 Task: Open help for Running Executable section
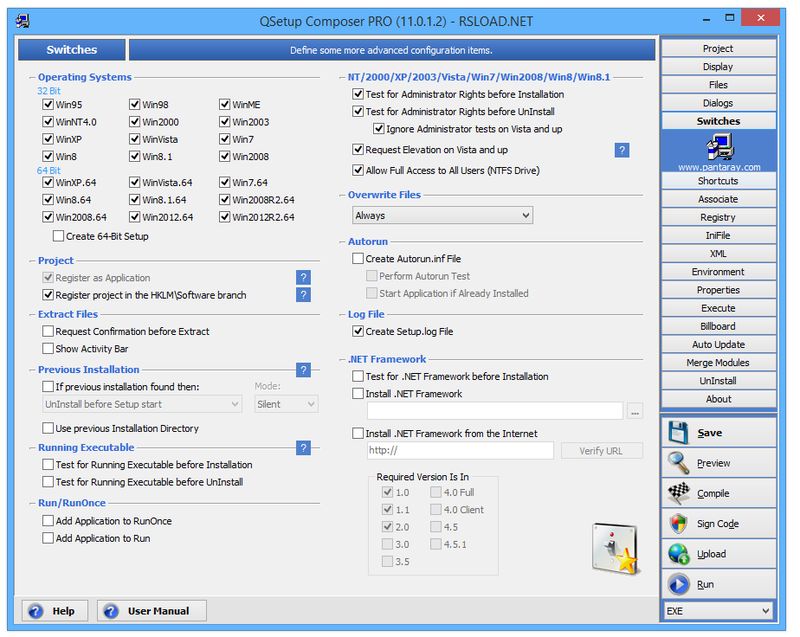[303, 448]
